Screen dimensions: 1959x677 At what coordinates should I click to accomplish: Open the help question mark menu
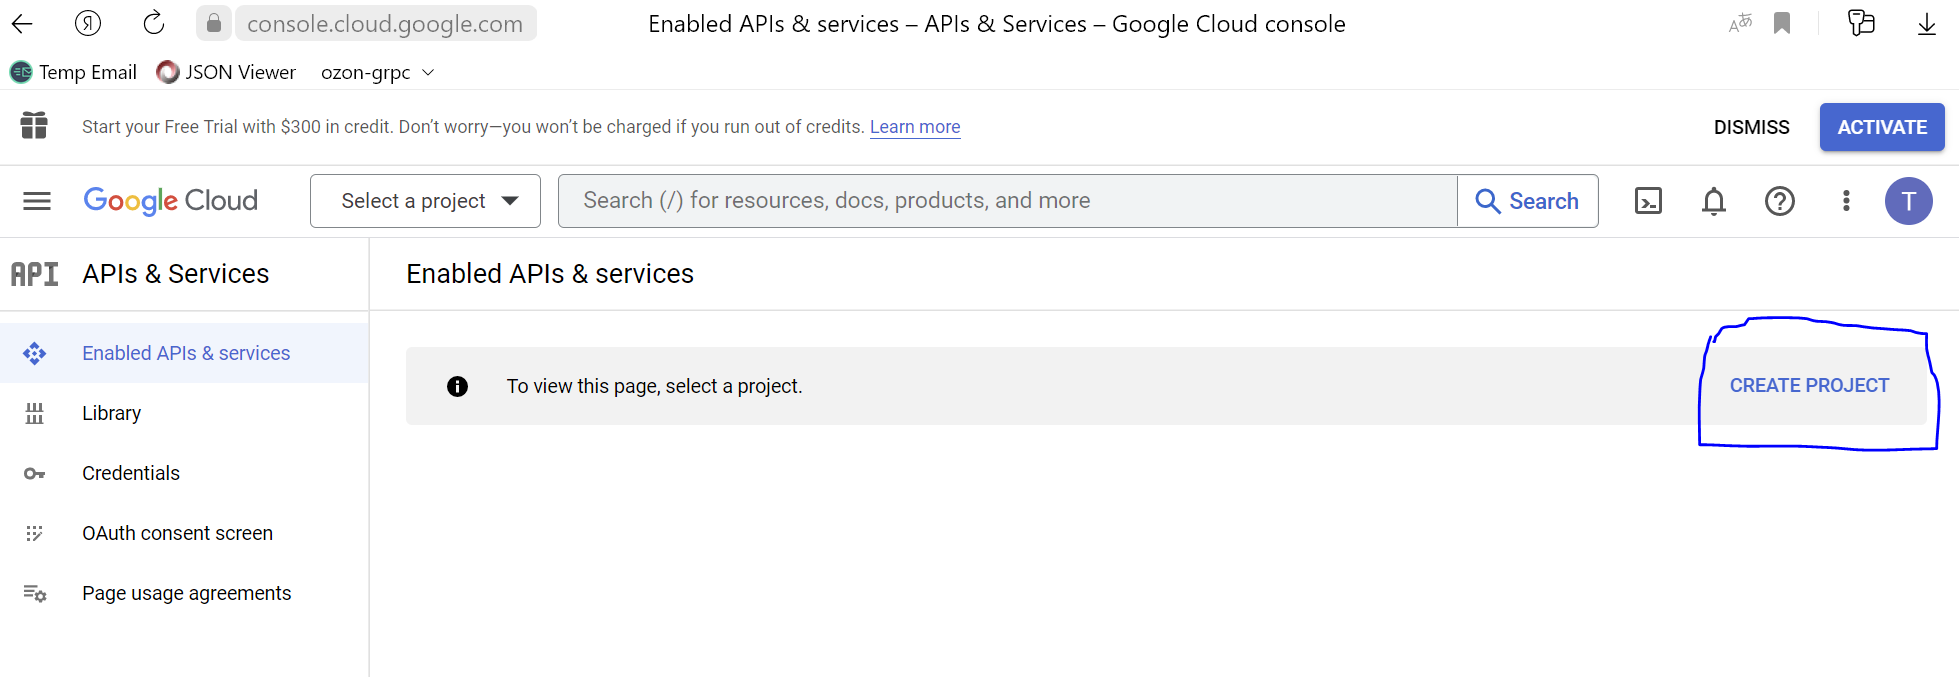click(x=1780, y=201)
